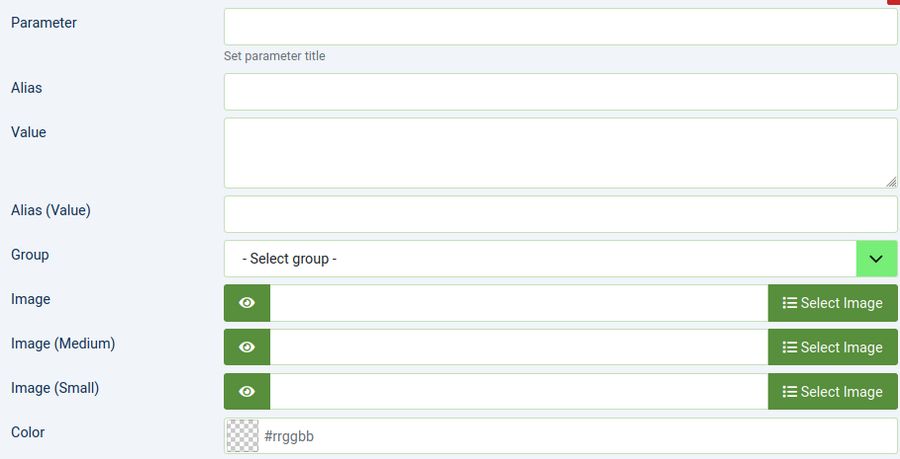Click into the Parameter title input
The image size is (900, 459).
tap(560, 27)
